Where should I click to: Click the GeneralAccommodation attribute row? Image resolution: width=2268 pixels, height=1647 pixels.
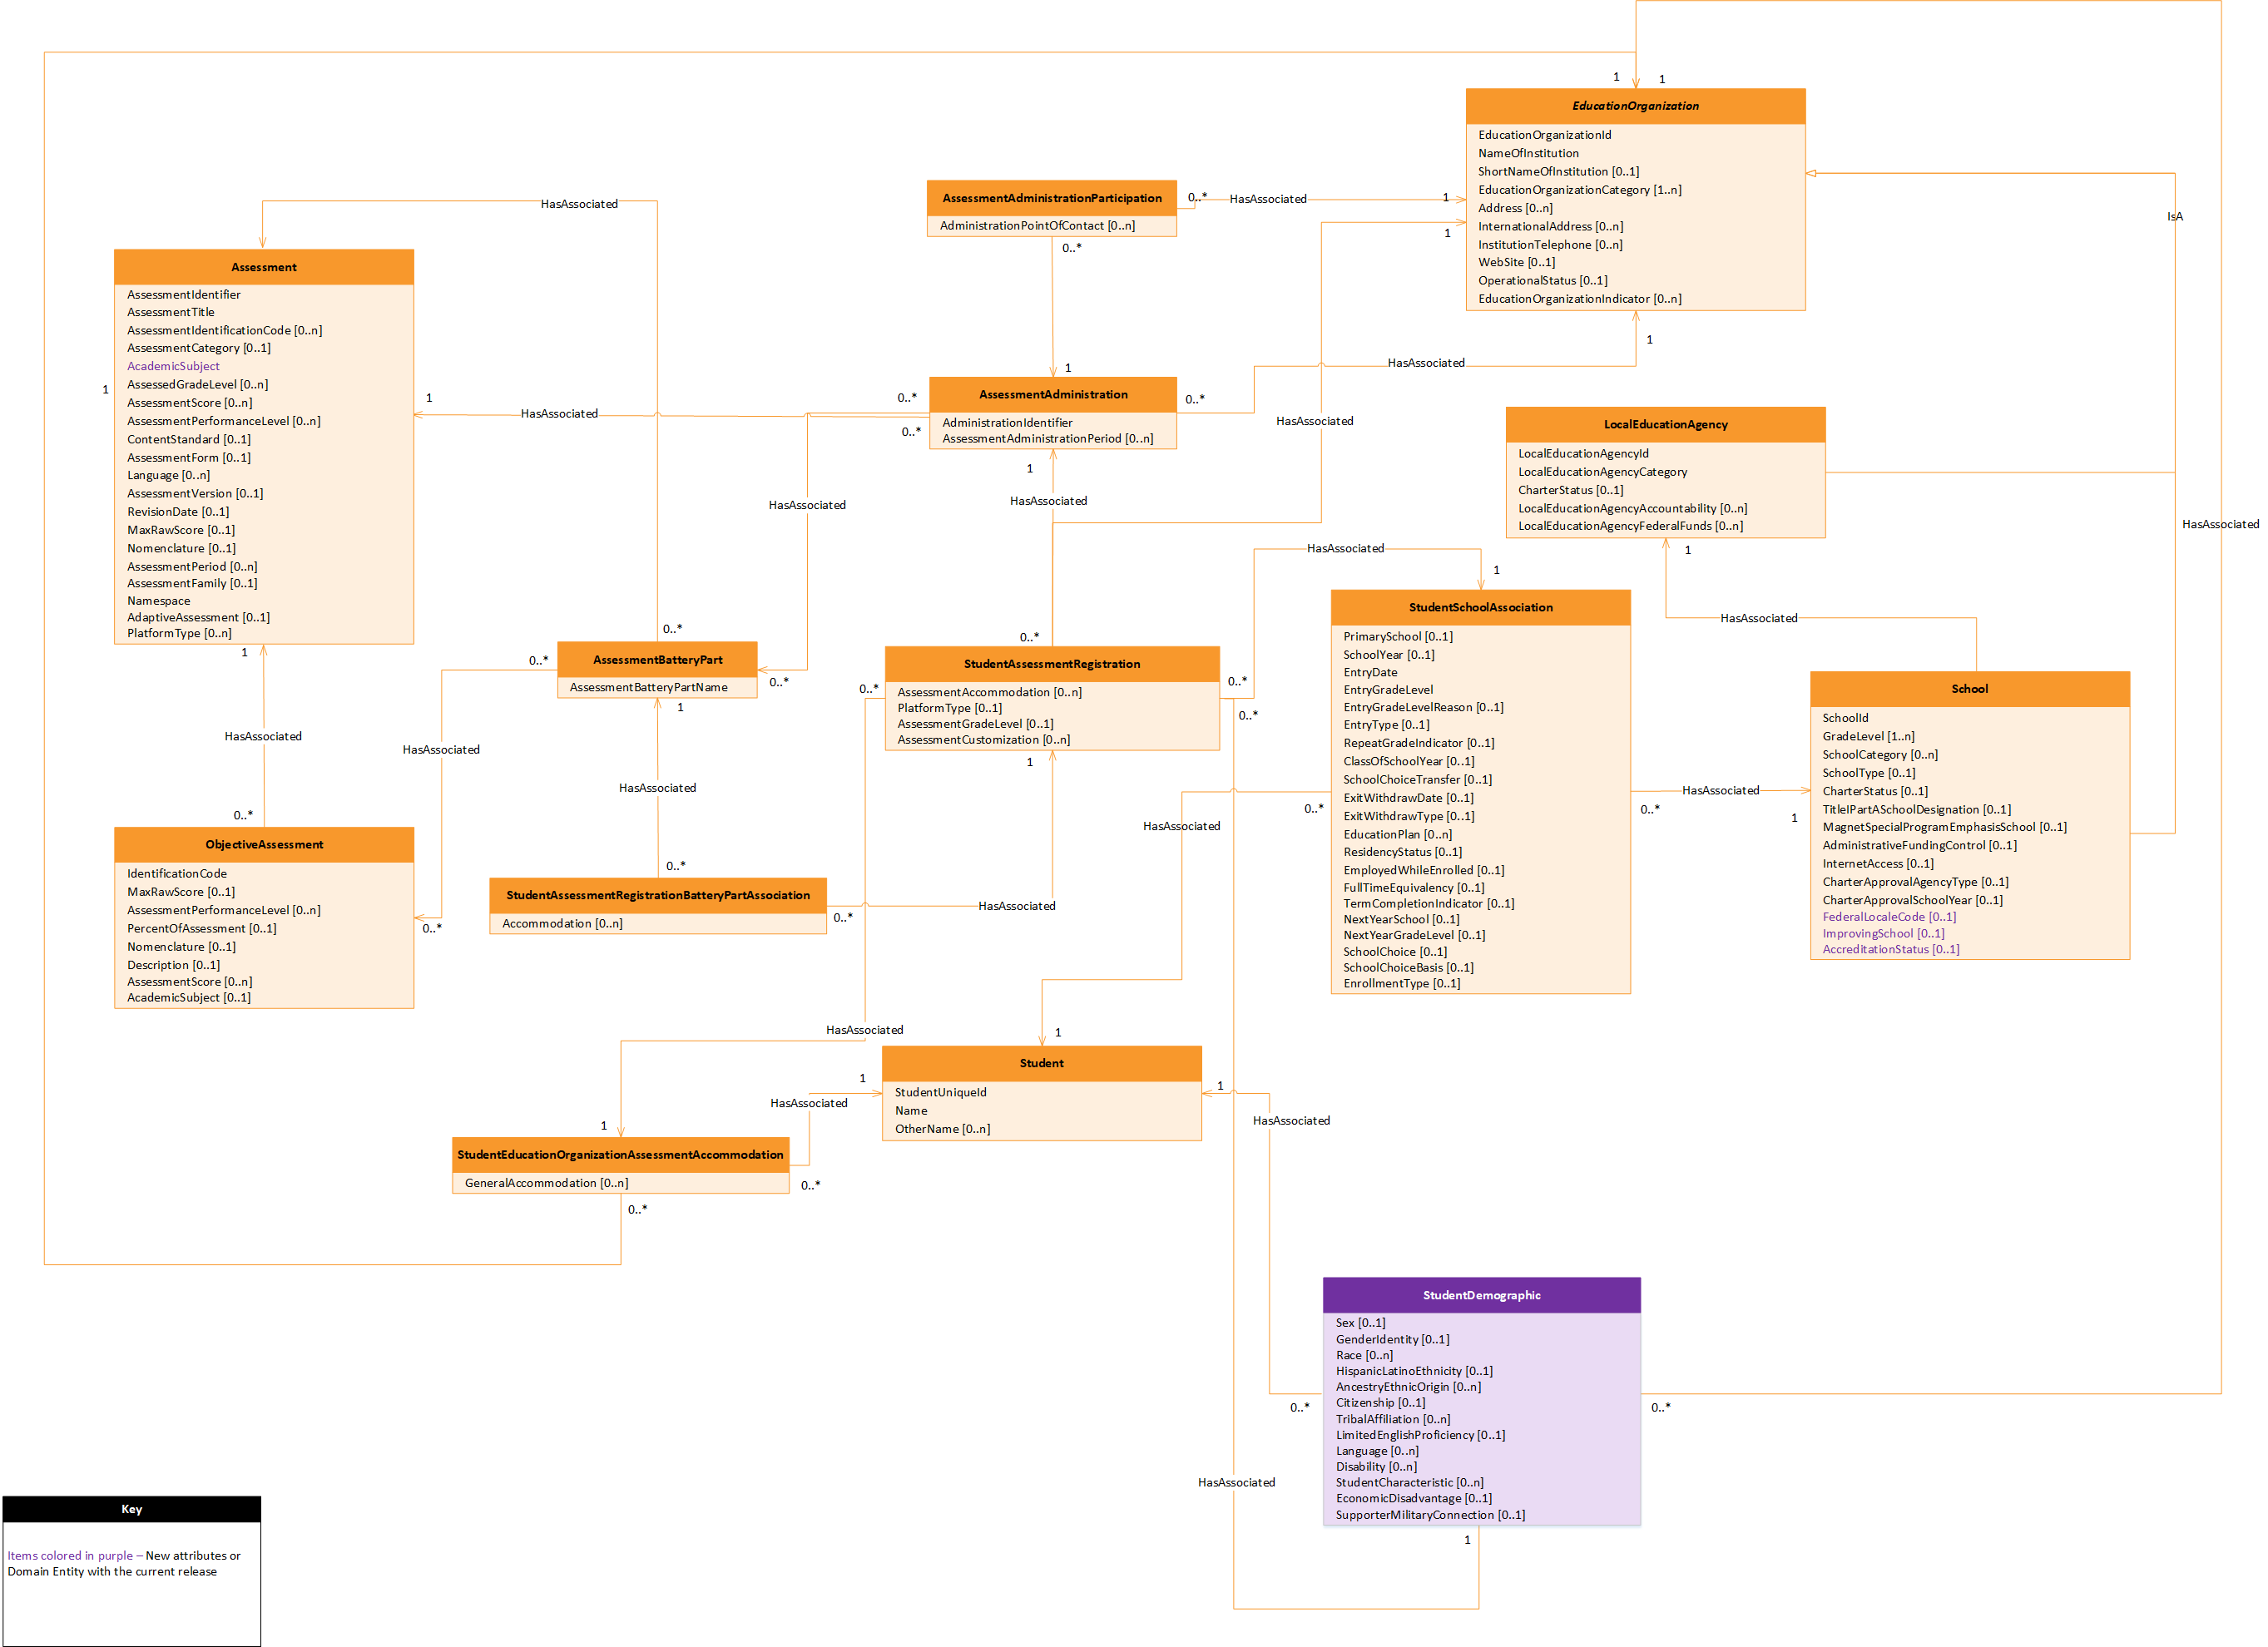click(x=546, y=1183)
